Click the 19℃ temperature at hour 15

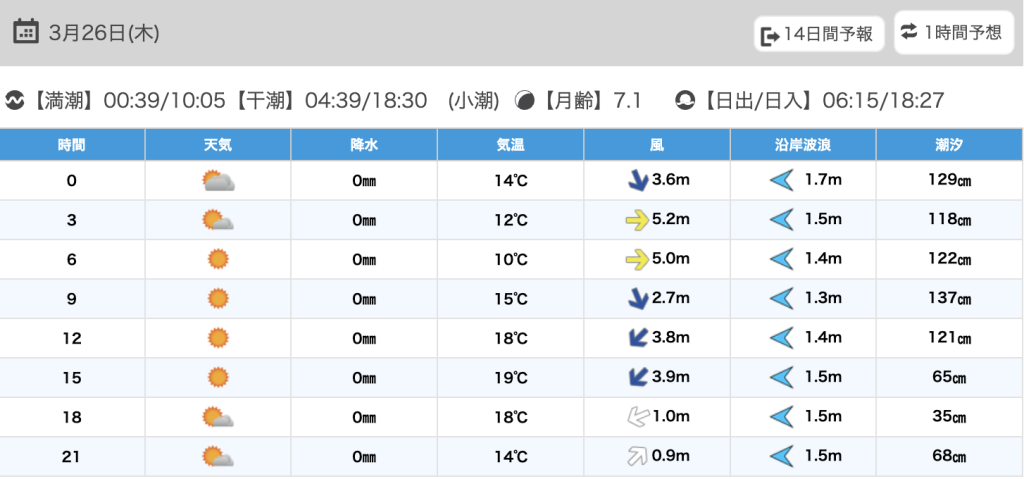pos(511,378)
